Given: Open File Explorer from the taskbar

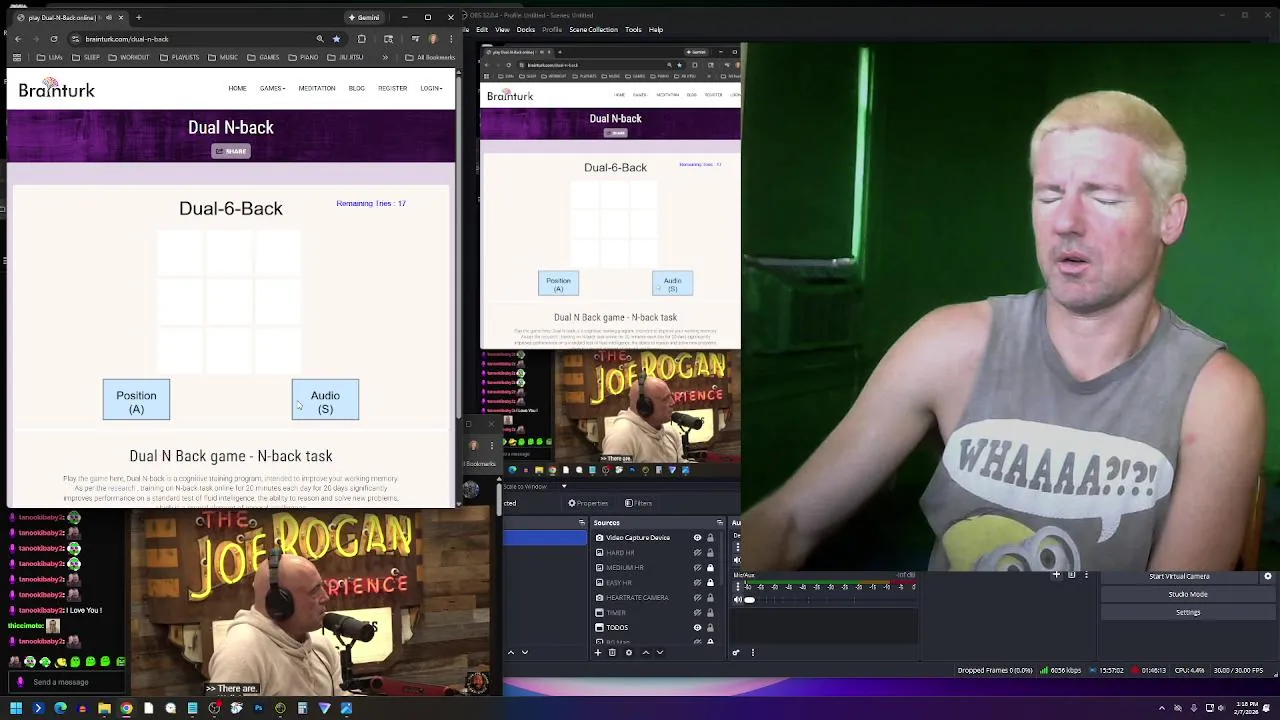Looking at the screenshot, I should (104, 708).
